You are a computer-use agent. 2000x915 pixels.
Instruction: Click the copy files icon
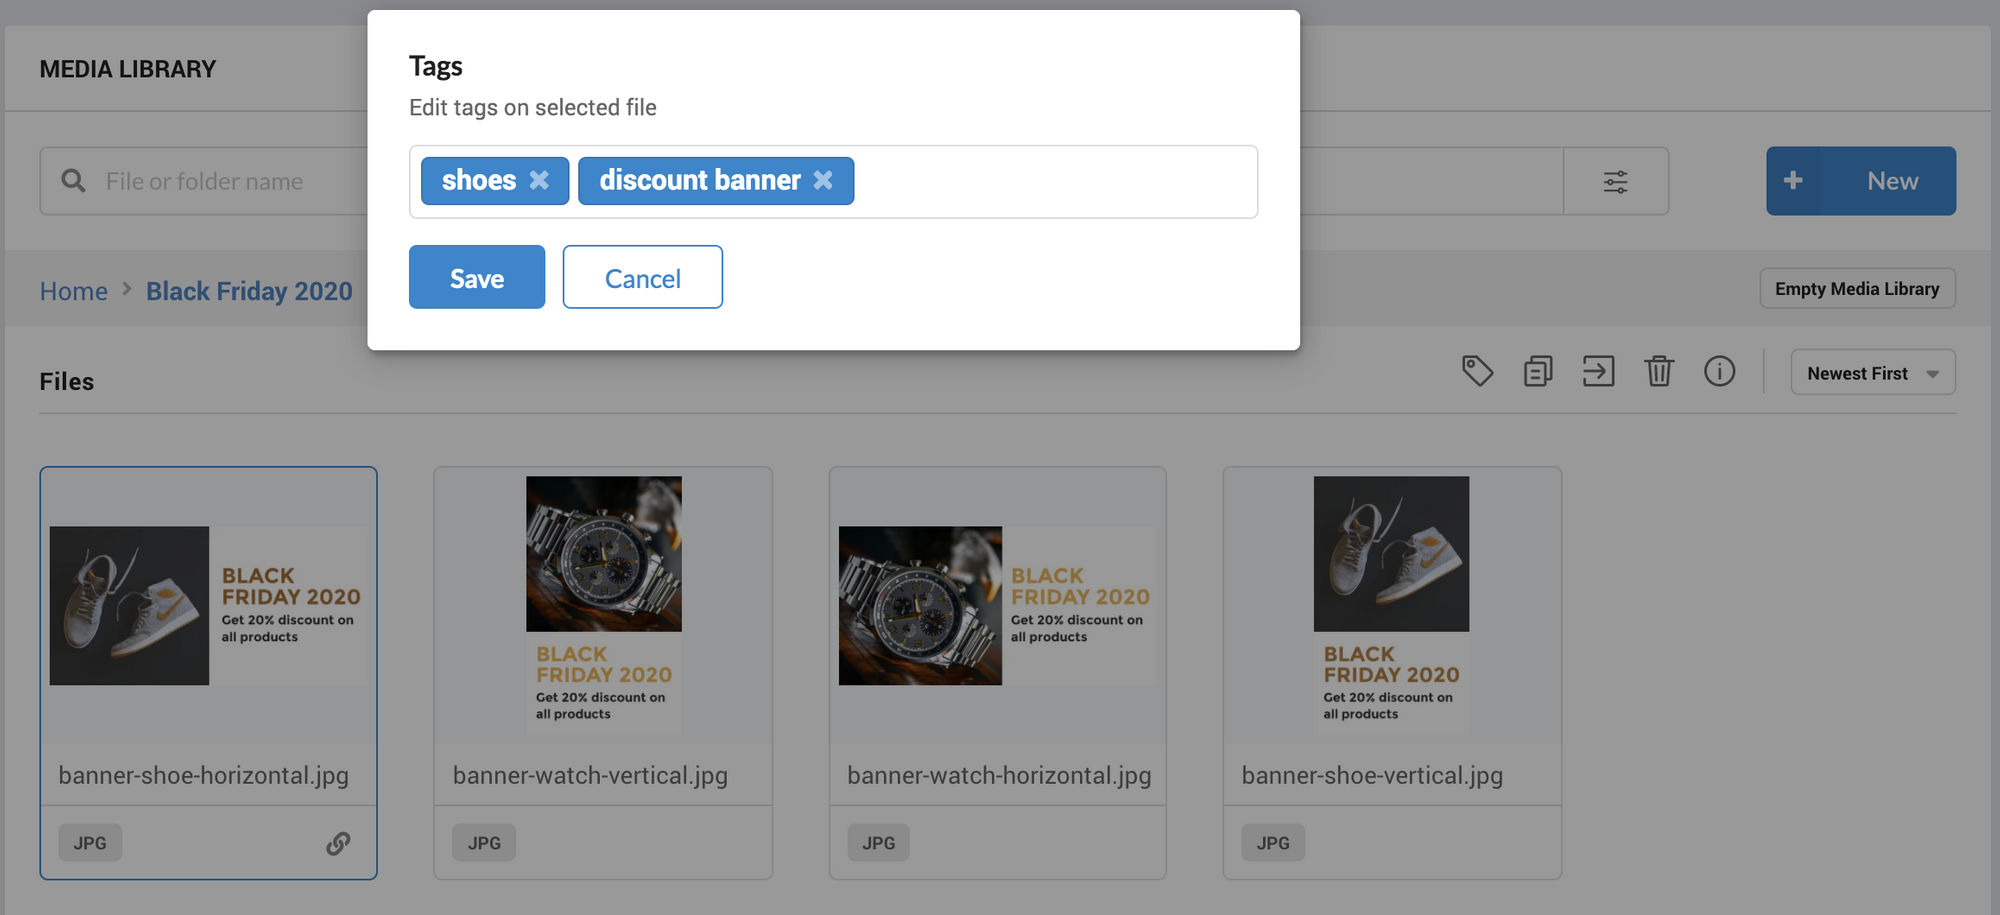(1538, 372)
